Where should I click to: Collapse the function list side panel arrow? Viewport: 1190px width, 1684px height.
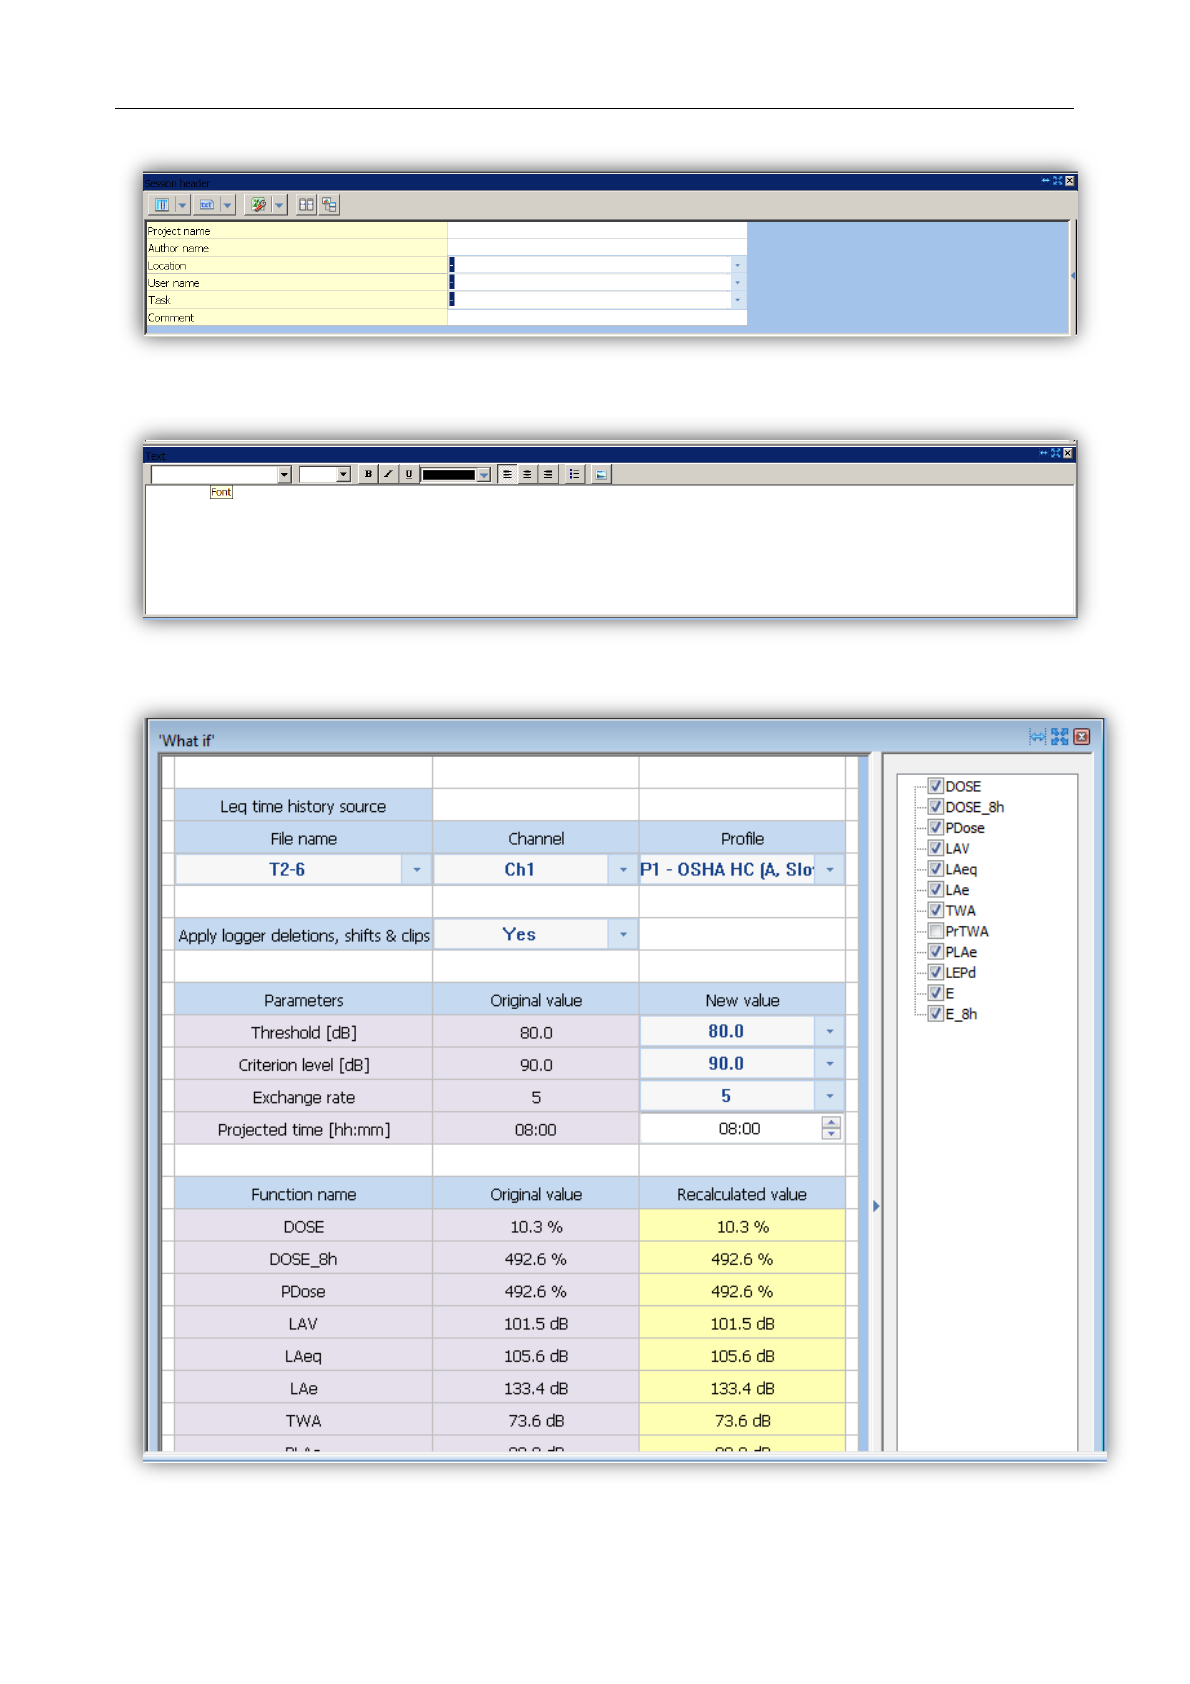876,1206
